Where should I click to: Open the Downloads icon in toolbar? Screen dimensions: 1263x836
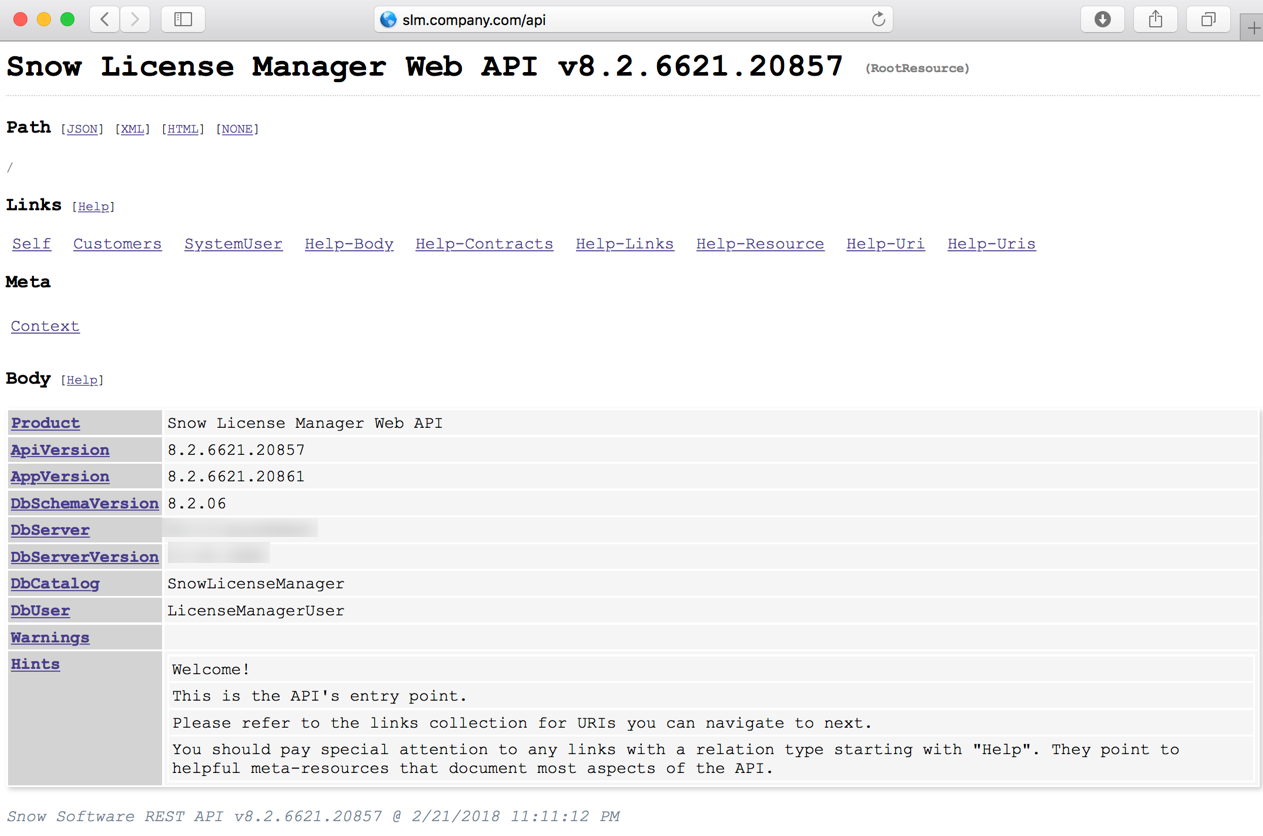(x=1102, y=19)
